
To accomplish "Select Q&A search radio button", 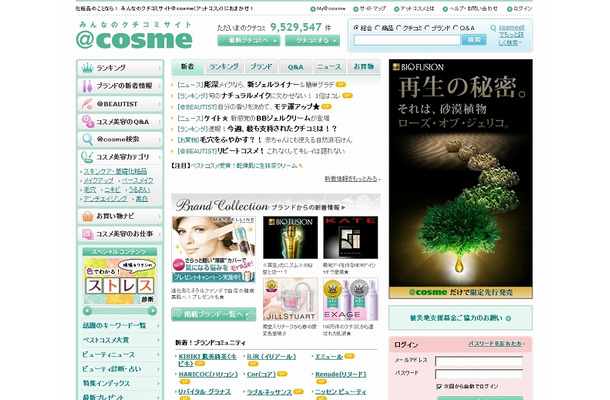I will point(456,28).
